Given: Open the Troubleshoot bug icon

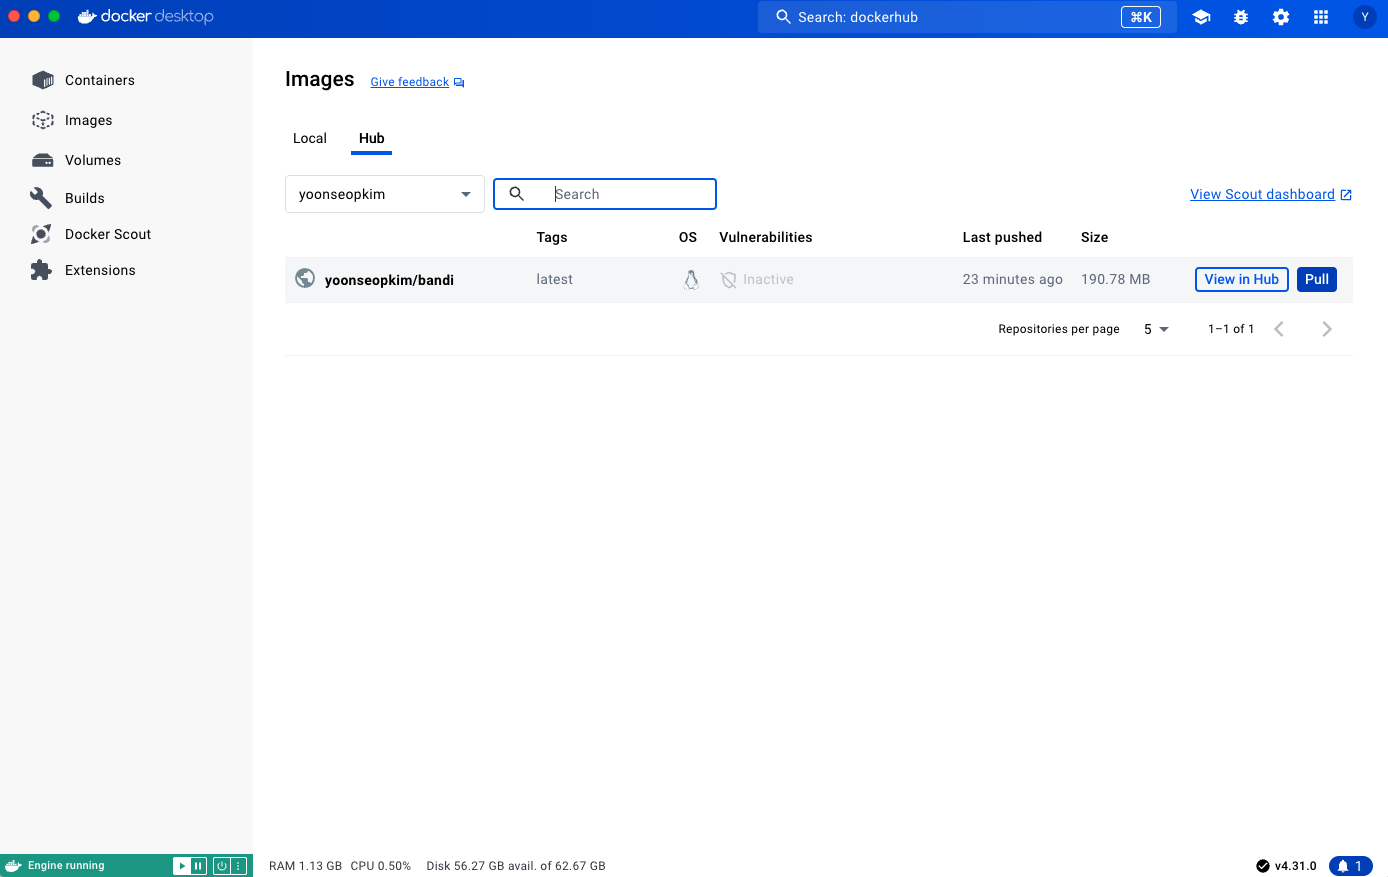Looking at the screenshot, I should 1241,17.
